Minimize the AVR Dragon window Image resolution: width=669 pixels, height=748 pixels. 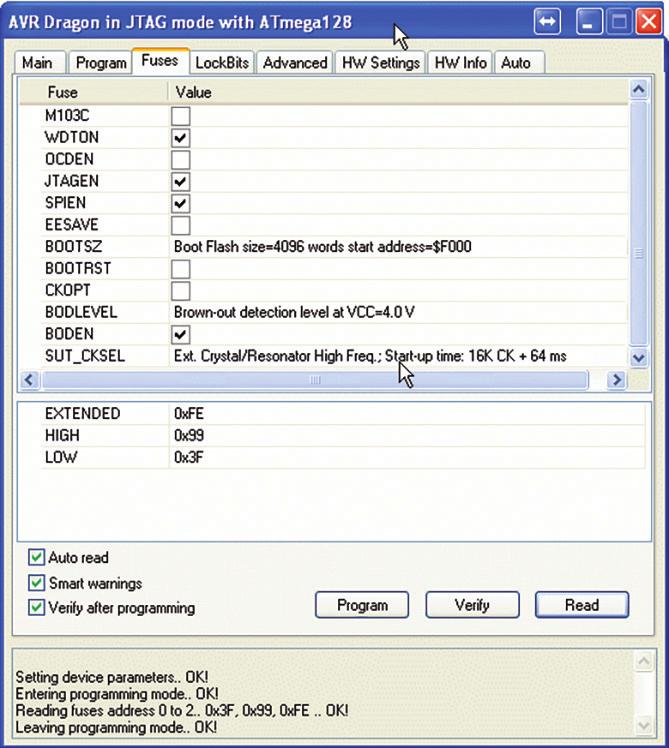(x=589, y=21)
